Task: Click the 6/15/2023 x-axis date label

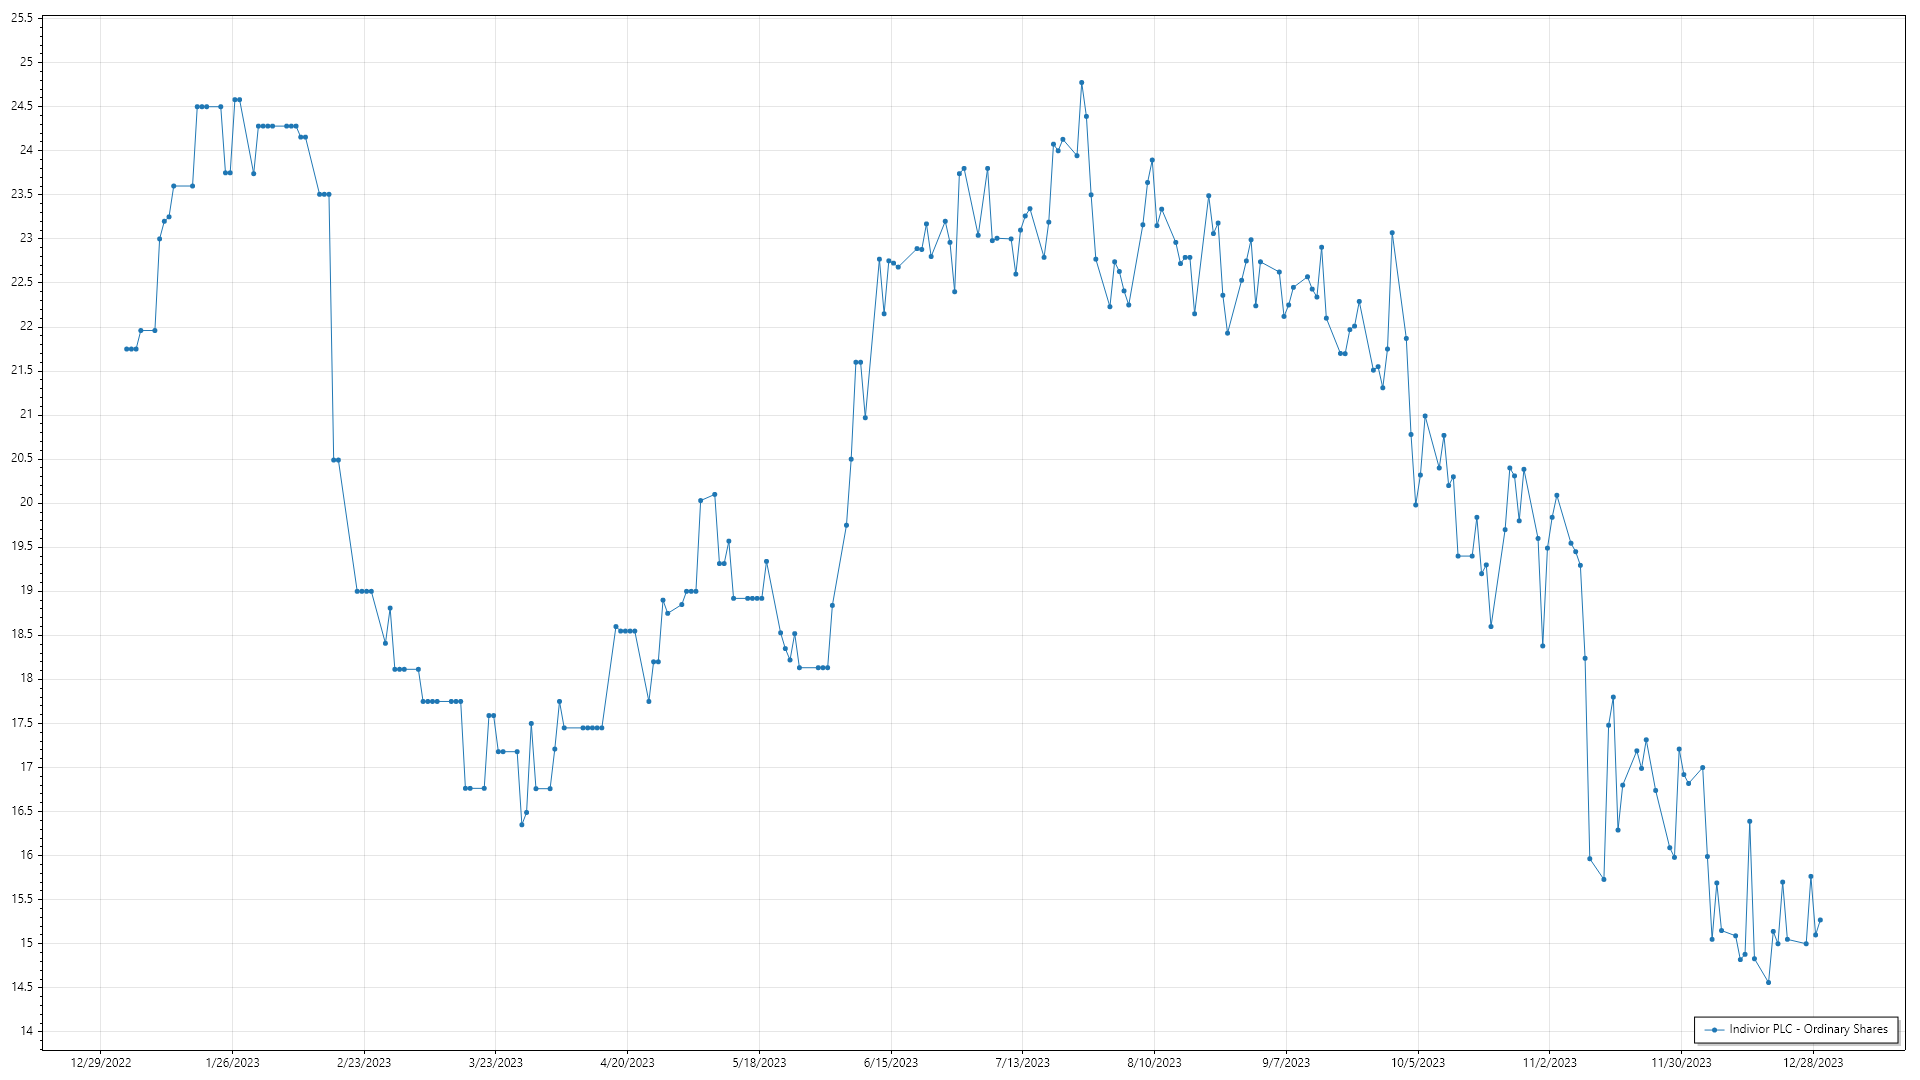Action: (891, 1062)
